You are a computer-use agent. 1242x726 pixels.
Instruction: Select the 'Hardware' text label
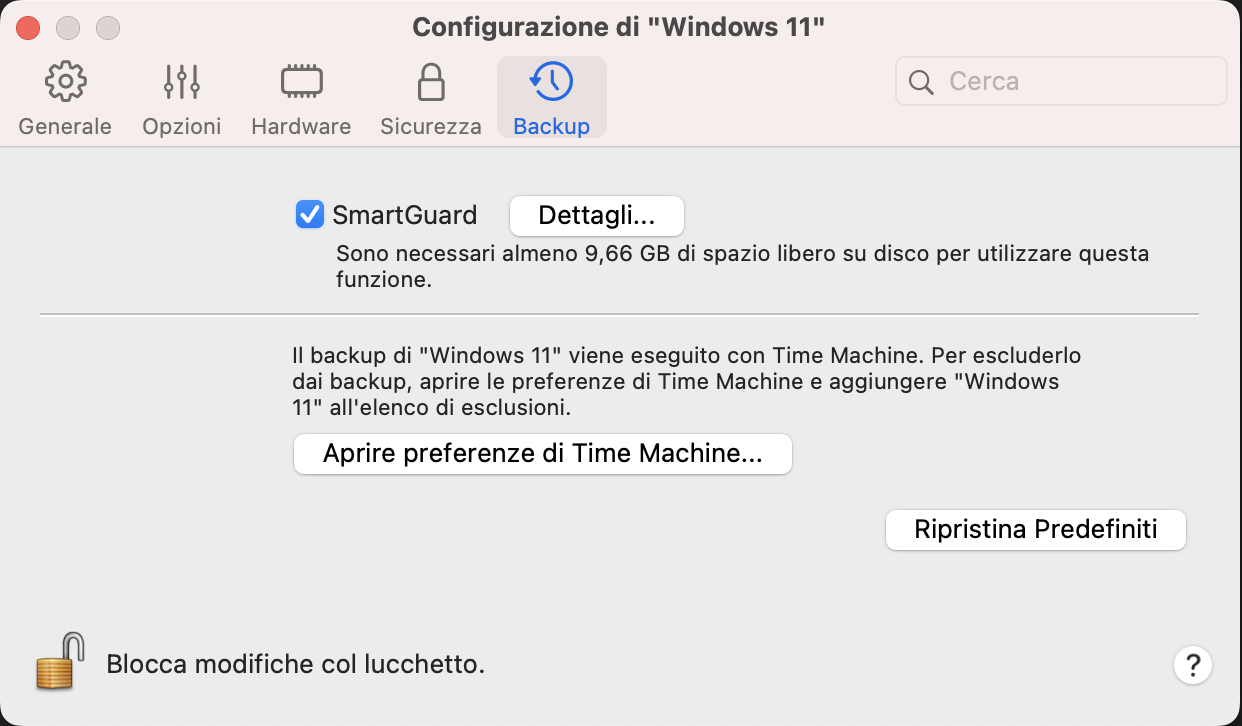pos(301,127)
